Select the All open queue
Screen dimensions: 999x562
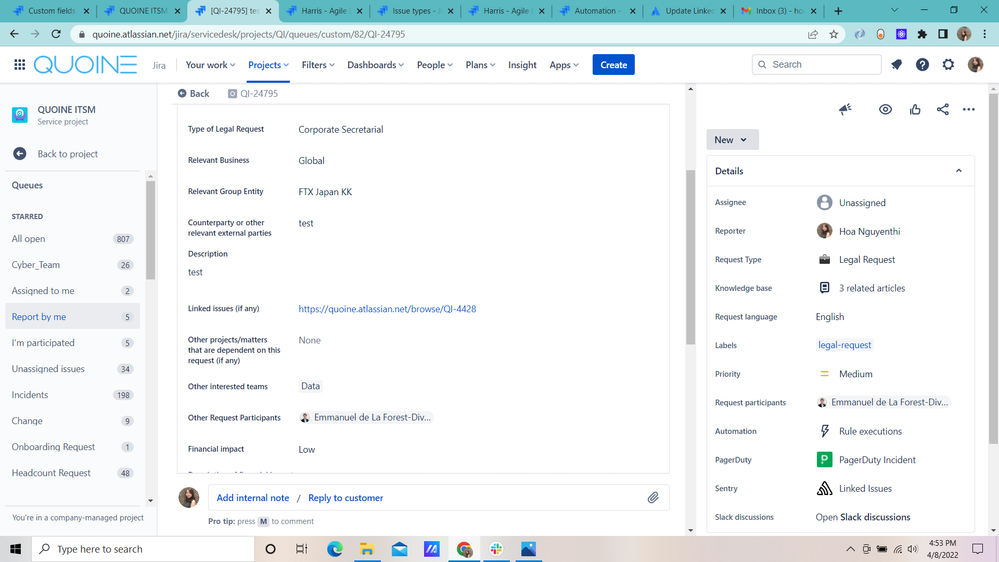[x=72, y=239]
